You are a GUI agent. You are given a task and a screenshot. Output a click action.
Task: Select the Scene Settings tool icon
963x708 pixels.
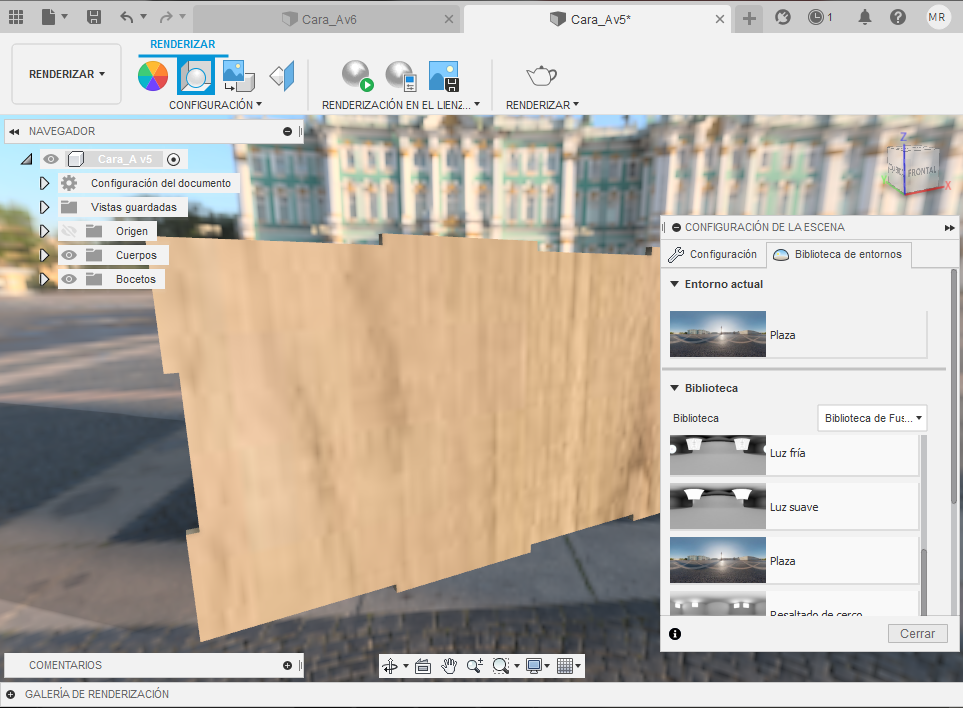pos(196,76)
